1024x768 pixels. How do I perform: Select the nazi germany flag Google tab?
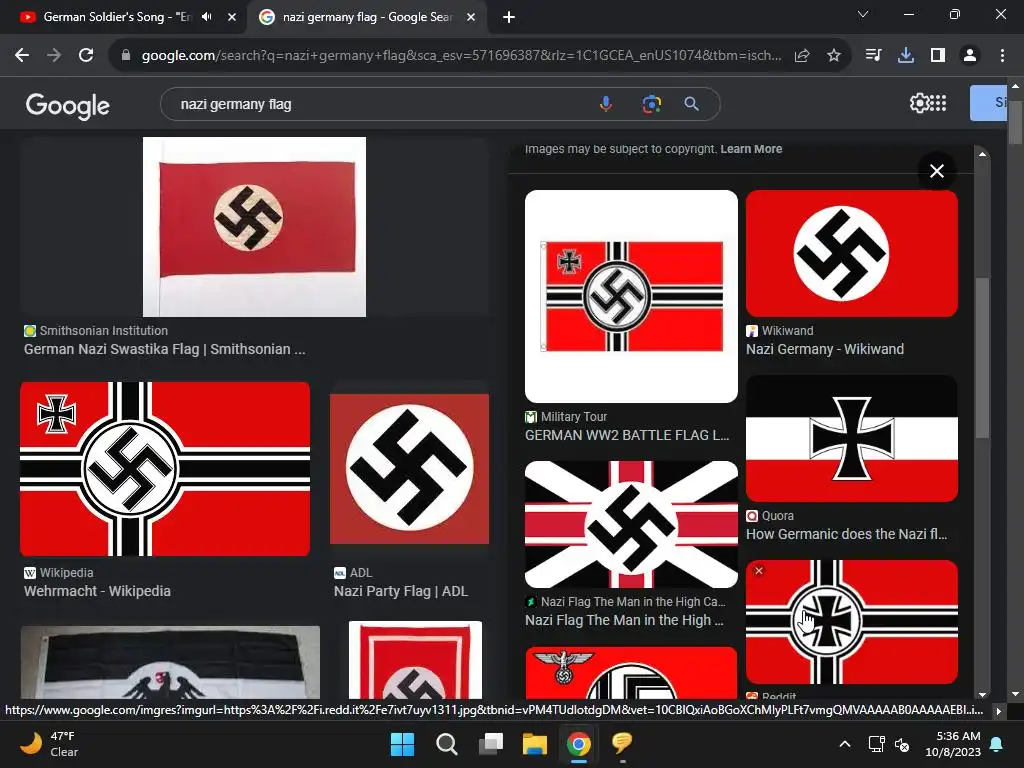tap(367, 17)
